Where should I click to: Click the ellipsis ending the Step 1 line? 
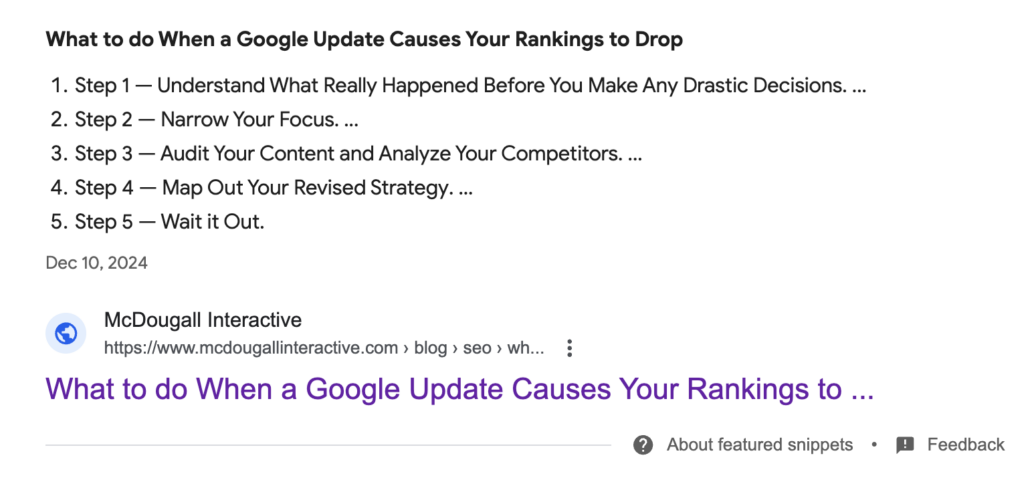pyautogui.click(x=857, y=86)
